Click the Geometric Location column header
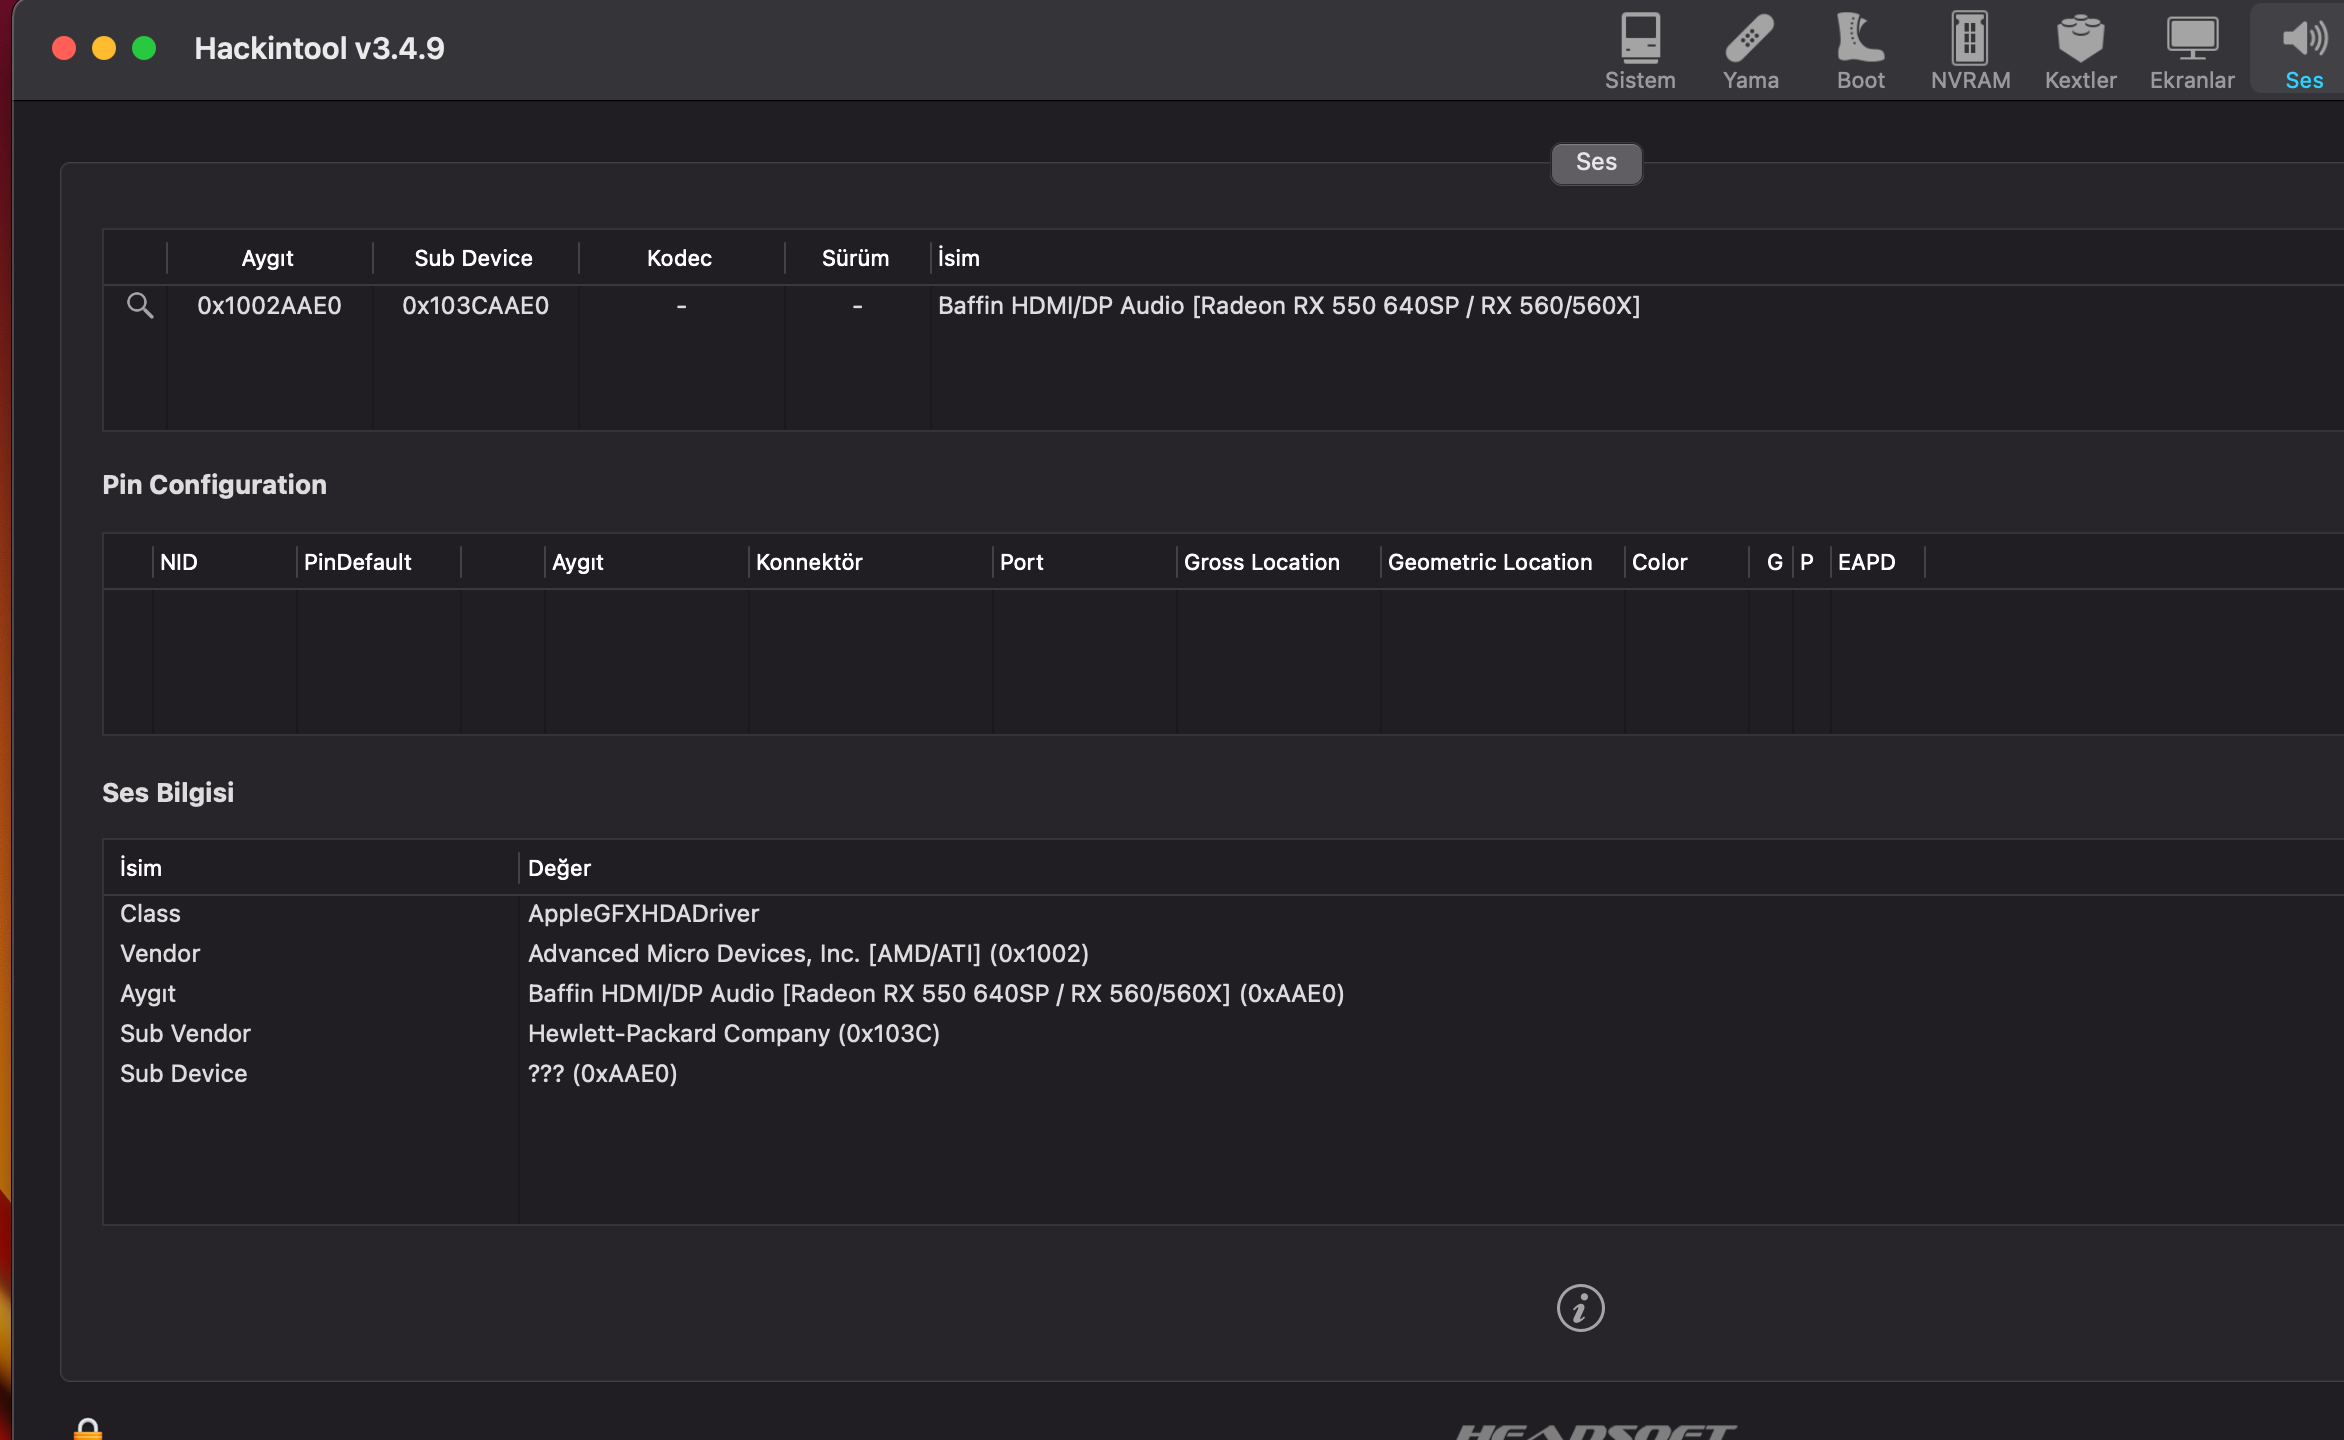This screenshot has height=1440, width=2344. tap(1490, 562)
